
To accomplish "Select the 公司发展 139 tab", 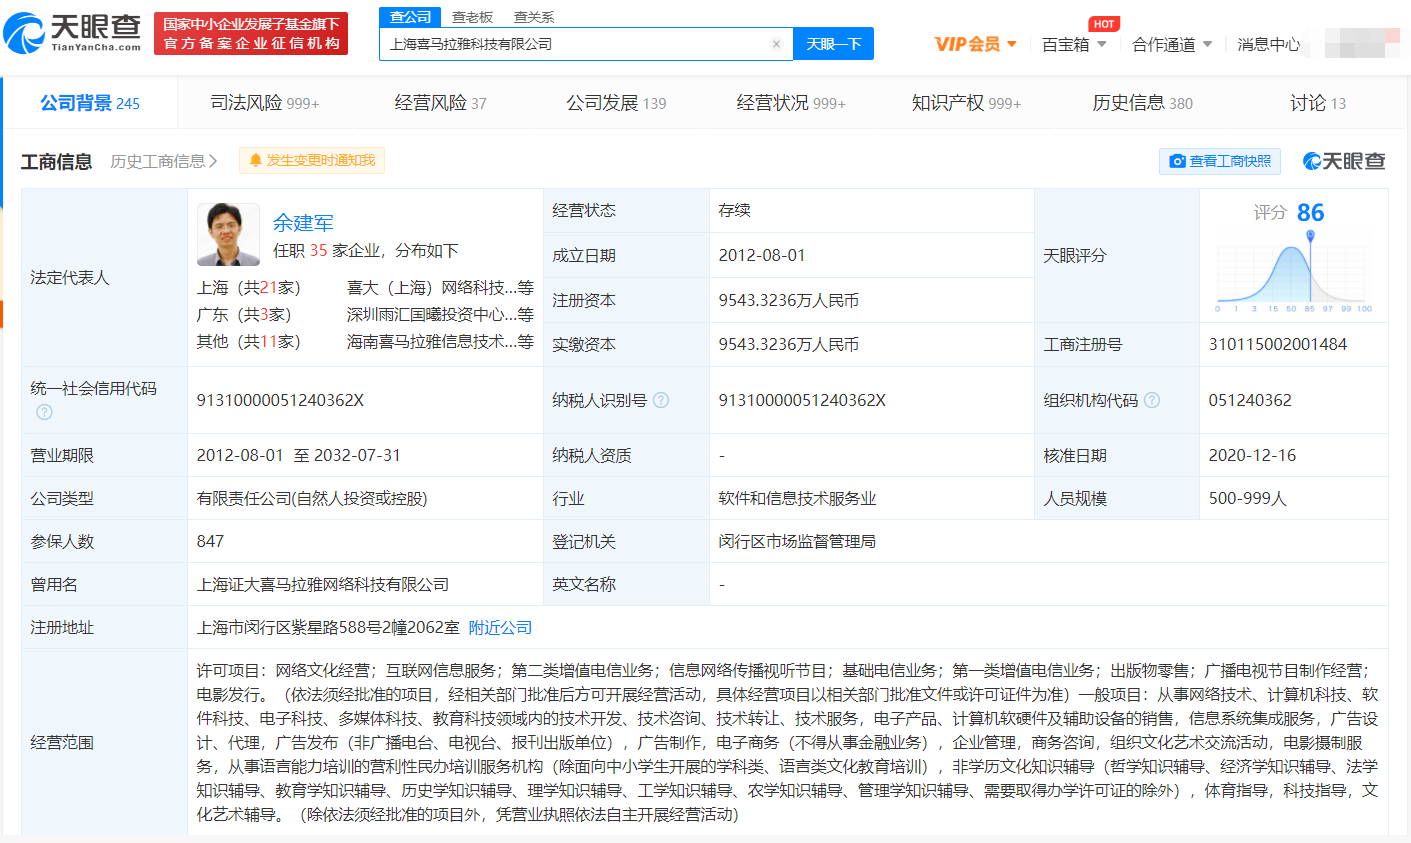I will click(x=616, y=103).
